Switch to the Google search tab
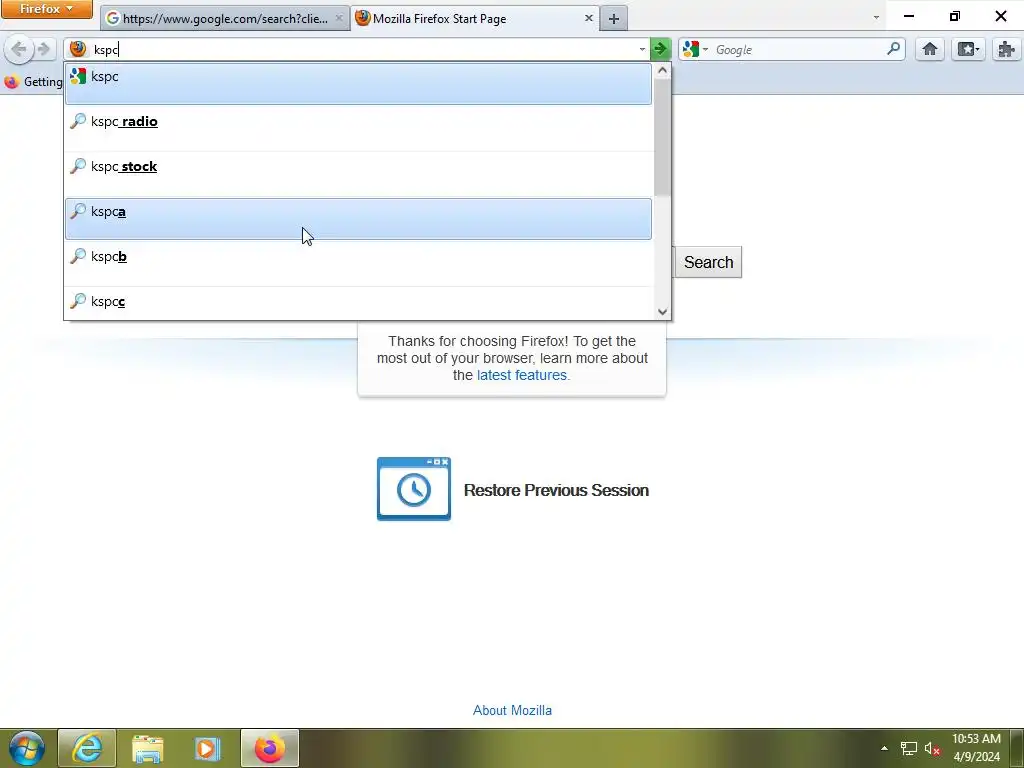Image resolution: width=1024 pixels, height=768 pixels. 225,18
